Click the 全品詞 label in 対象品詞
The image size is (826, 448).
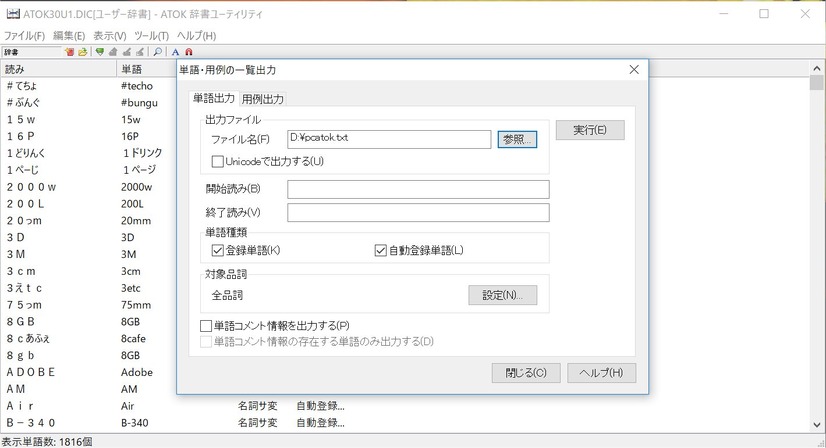point(227,295)
